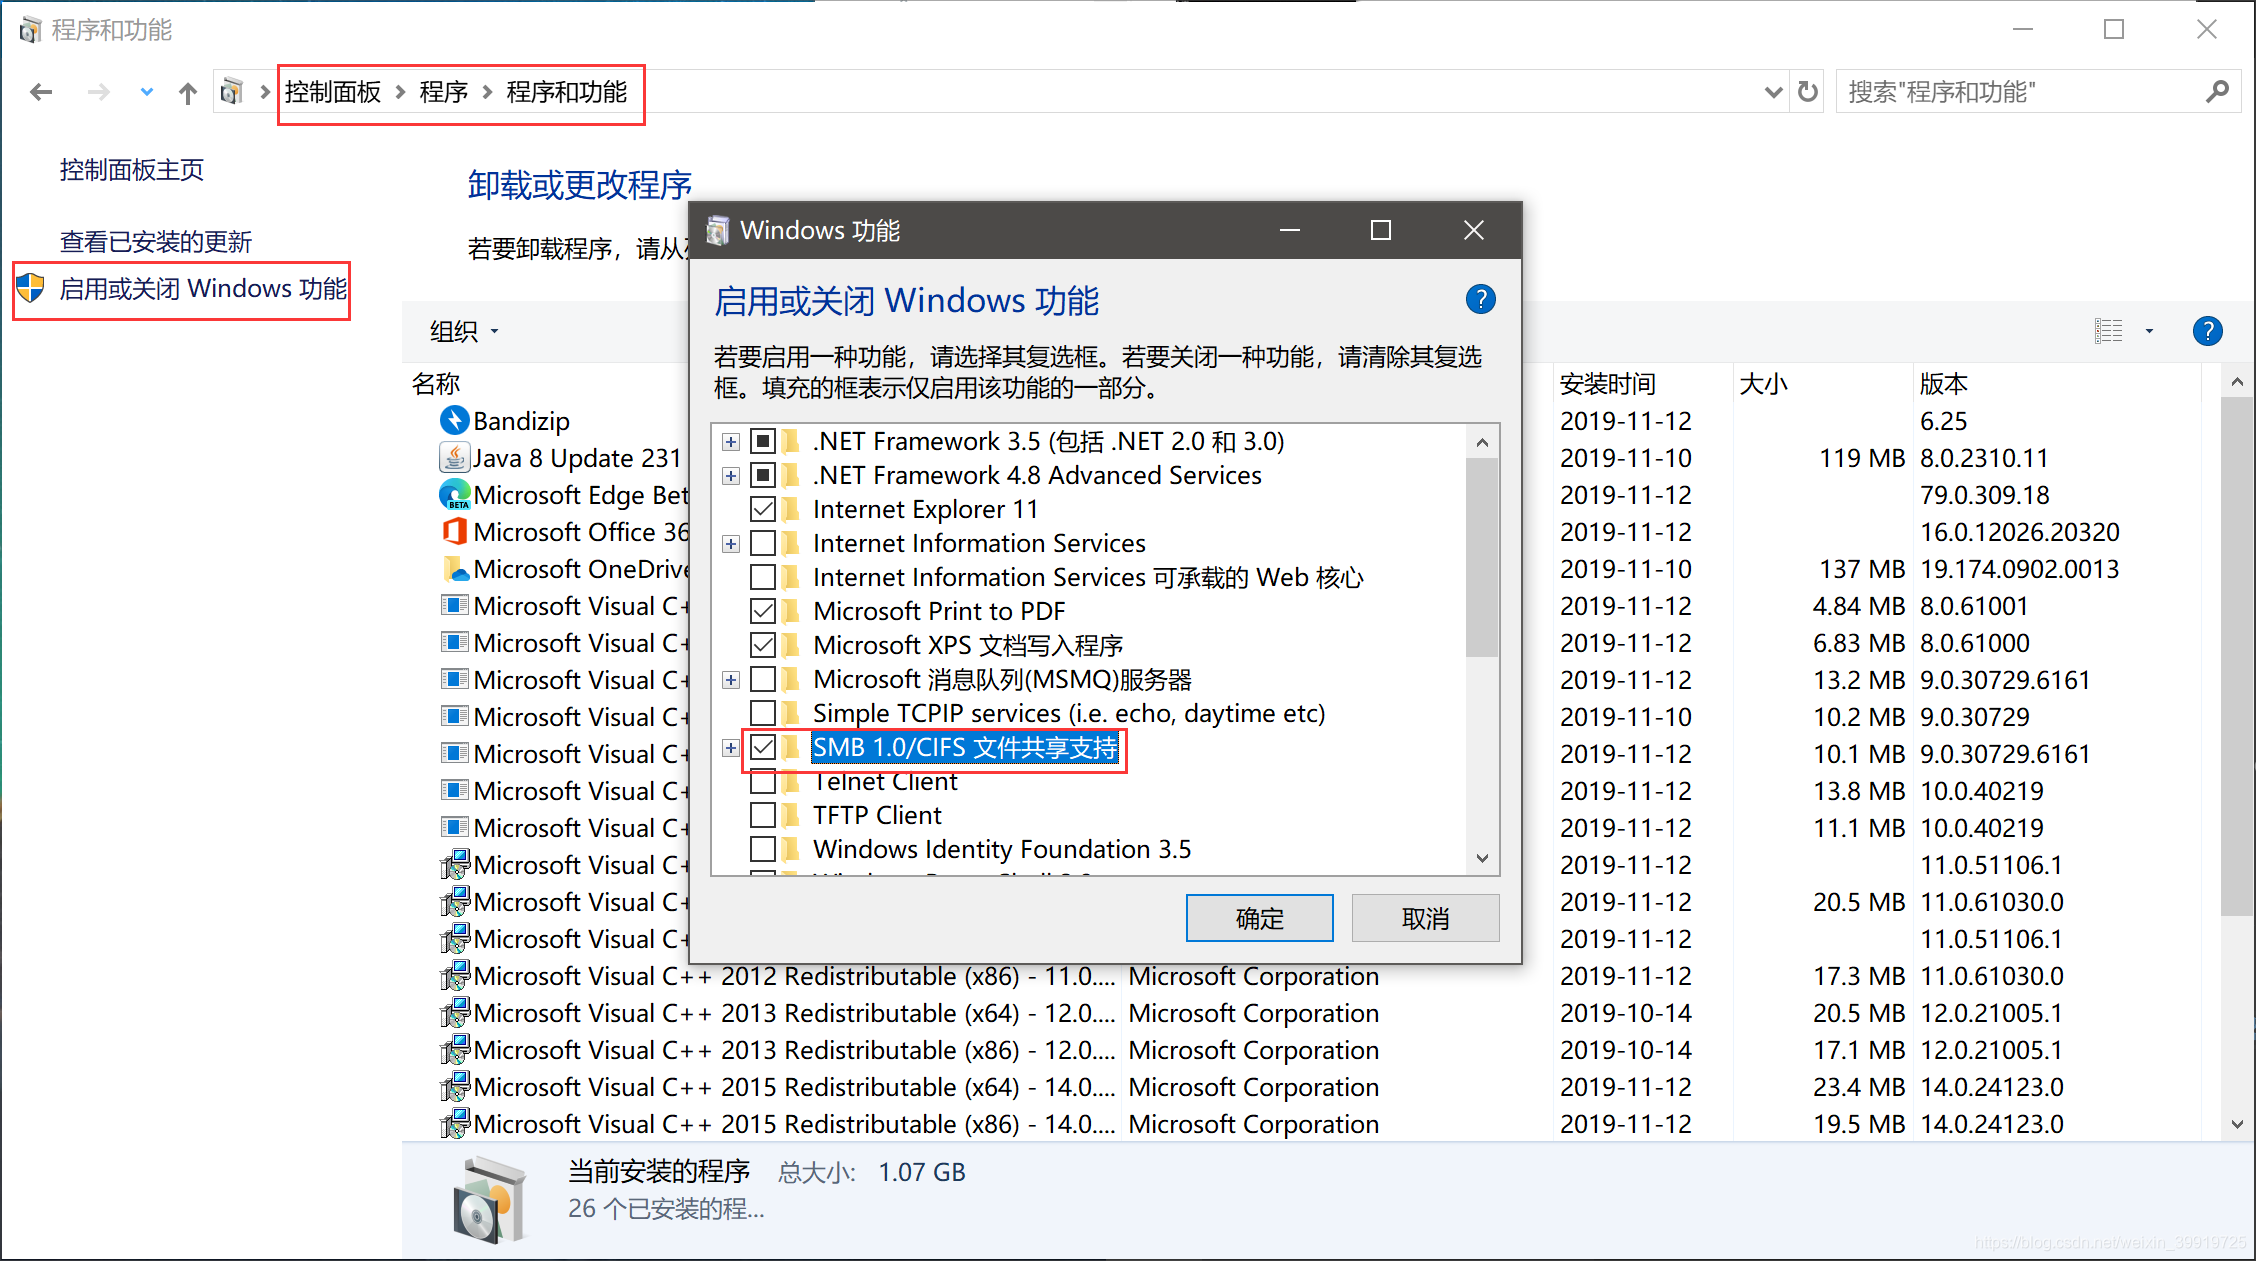Uncheck Microsoft XPS 文档写入程序
Screen dimensions: 2256x1261
pos(763,645)
